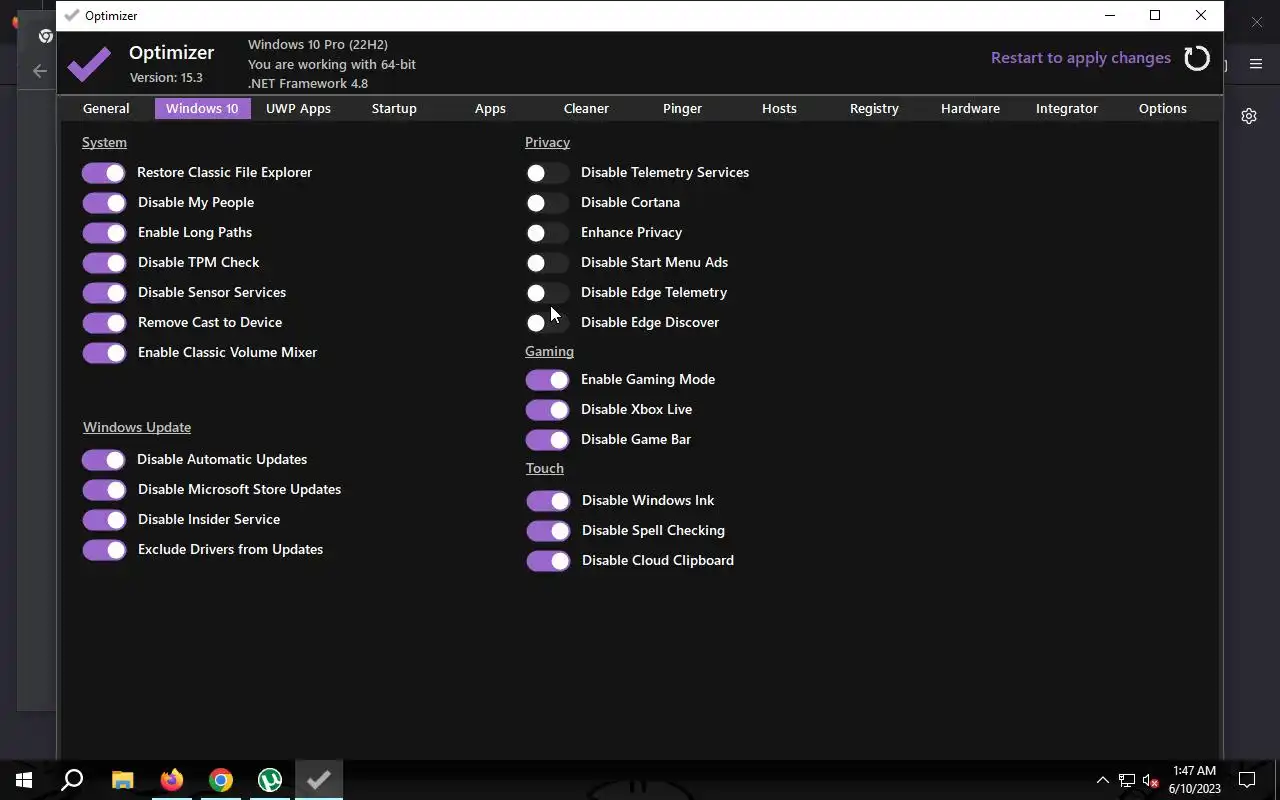The width and height of the screenshot is (1280, 800).
Task: Toggle Remove Cast to Device switch
Action: 104,323
